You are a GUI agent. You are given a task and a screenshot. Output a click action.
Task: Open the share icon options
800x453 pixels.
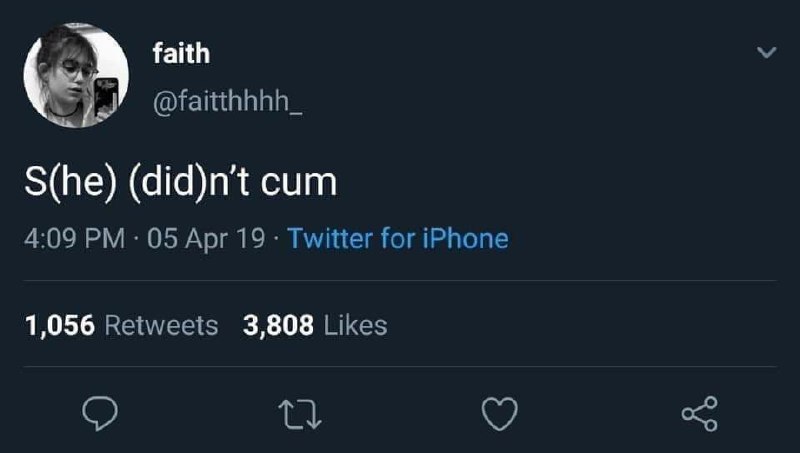tap(699, 414)
